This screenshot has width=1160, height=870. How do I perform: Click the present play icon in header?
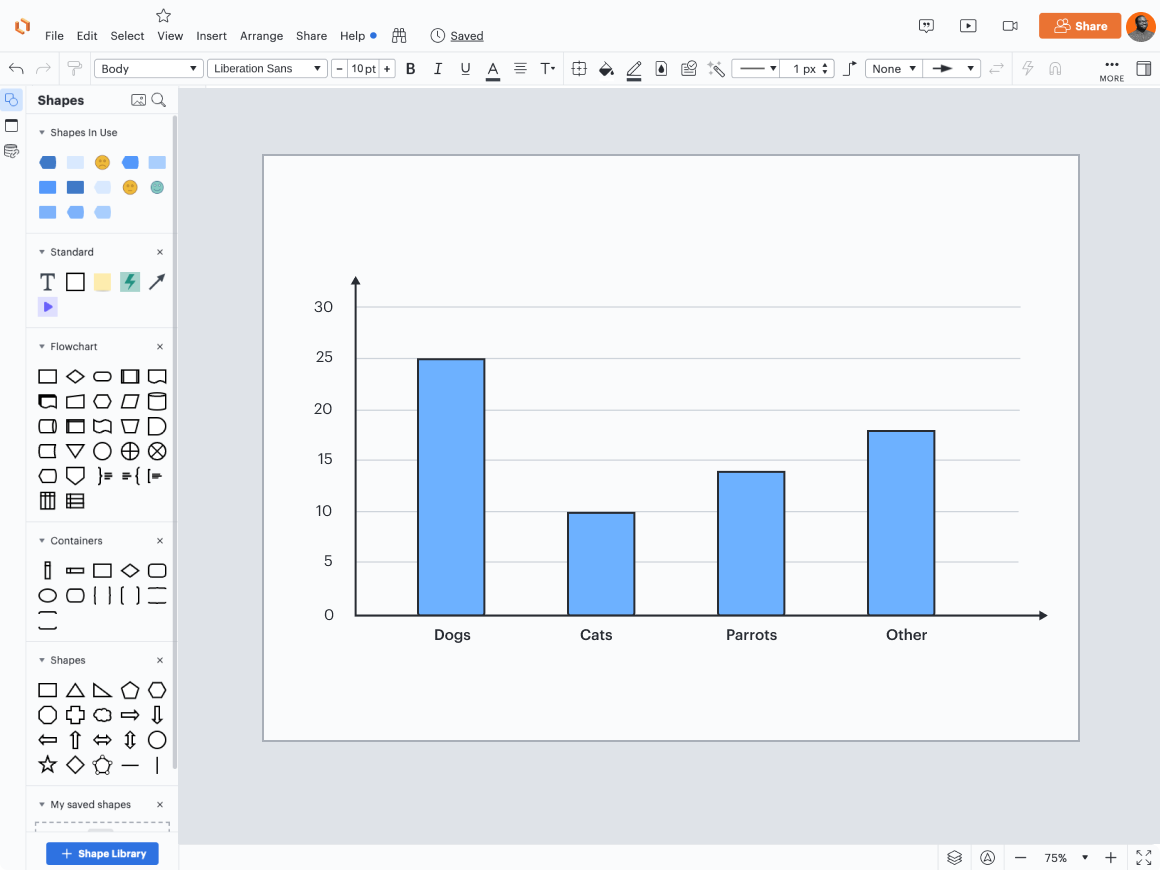[967, 26]
